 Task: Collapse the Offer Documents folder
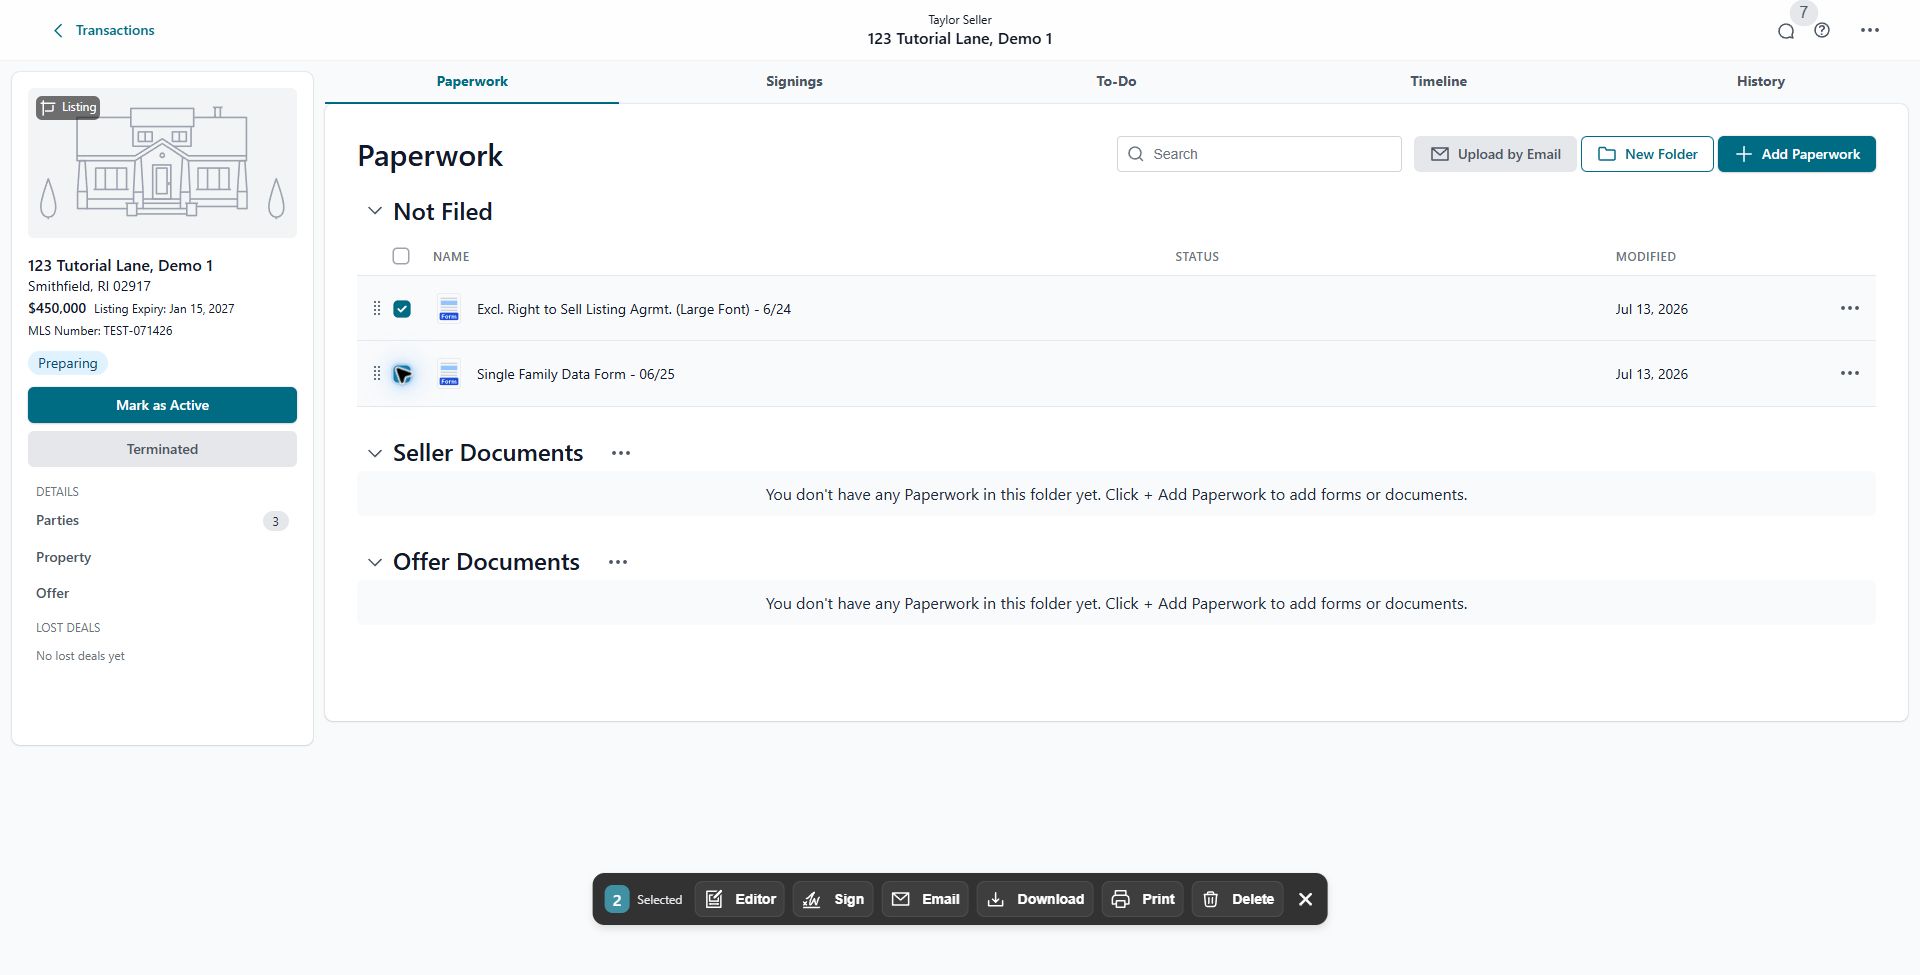click(x=375, y=562)
